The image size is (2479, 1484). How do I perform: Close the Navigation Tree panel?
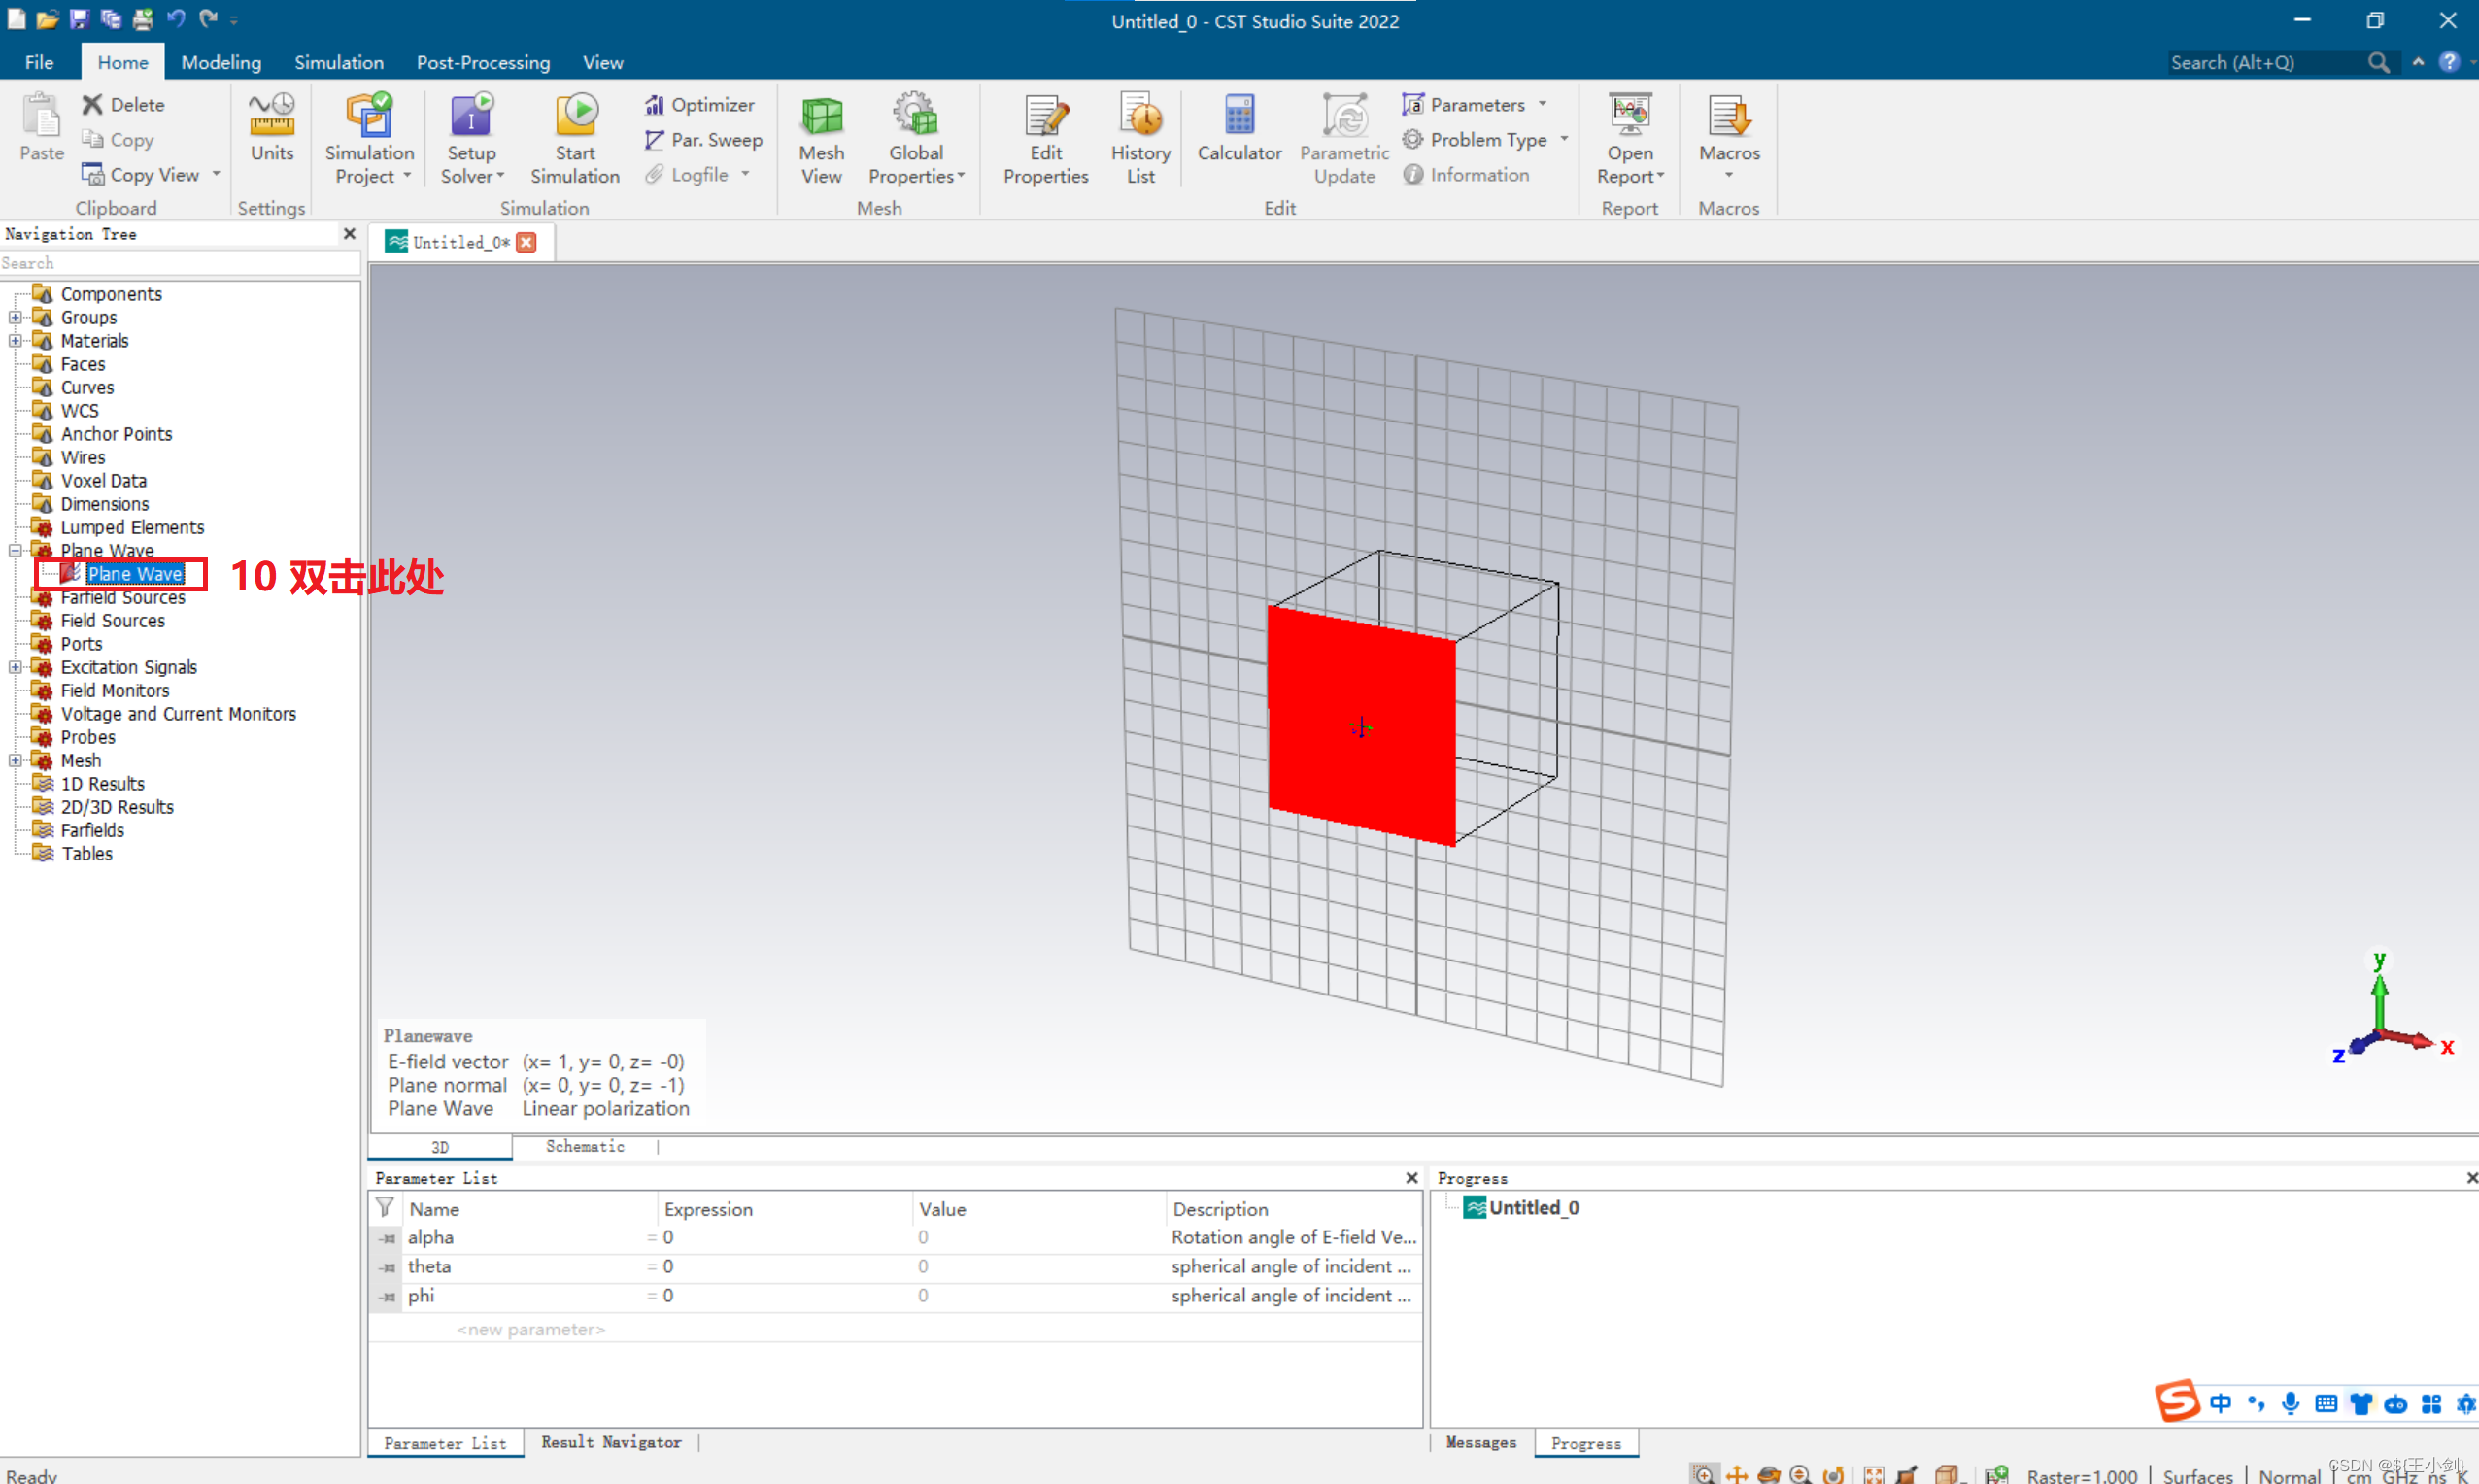(349, 233)
